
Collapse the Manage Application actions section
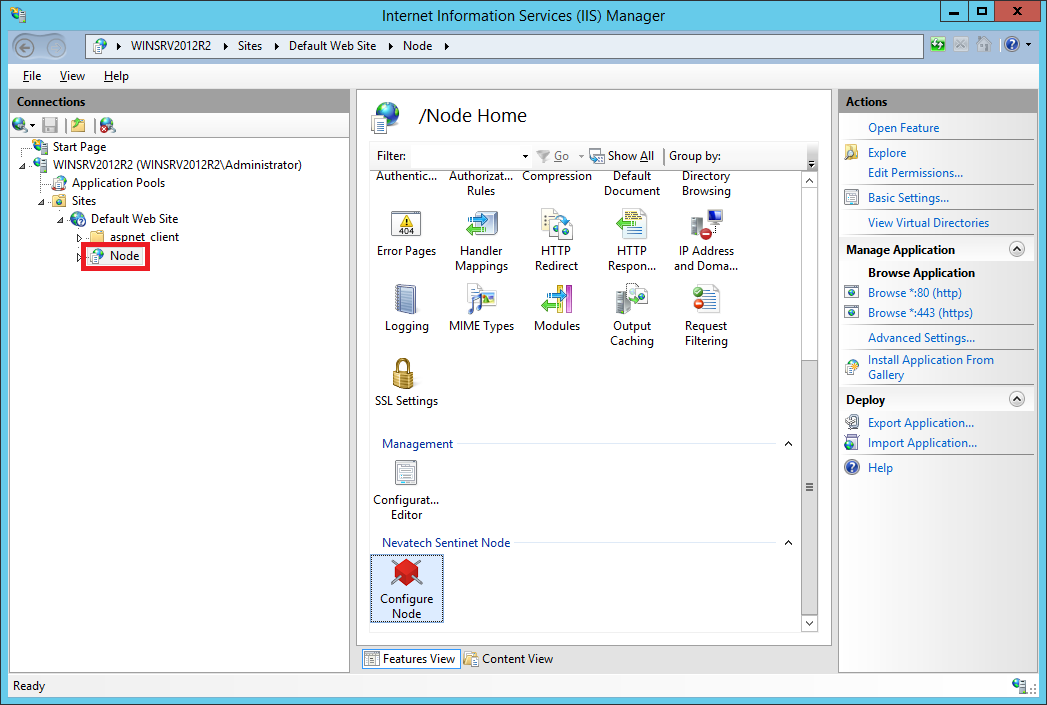point(1016,250)
